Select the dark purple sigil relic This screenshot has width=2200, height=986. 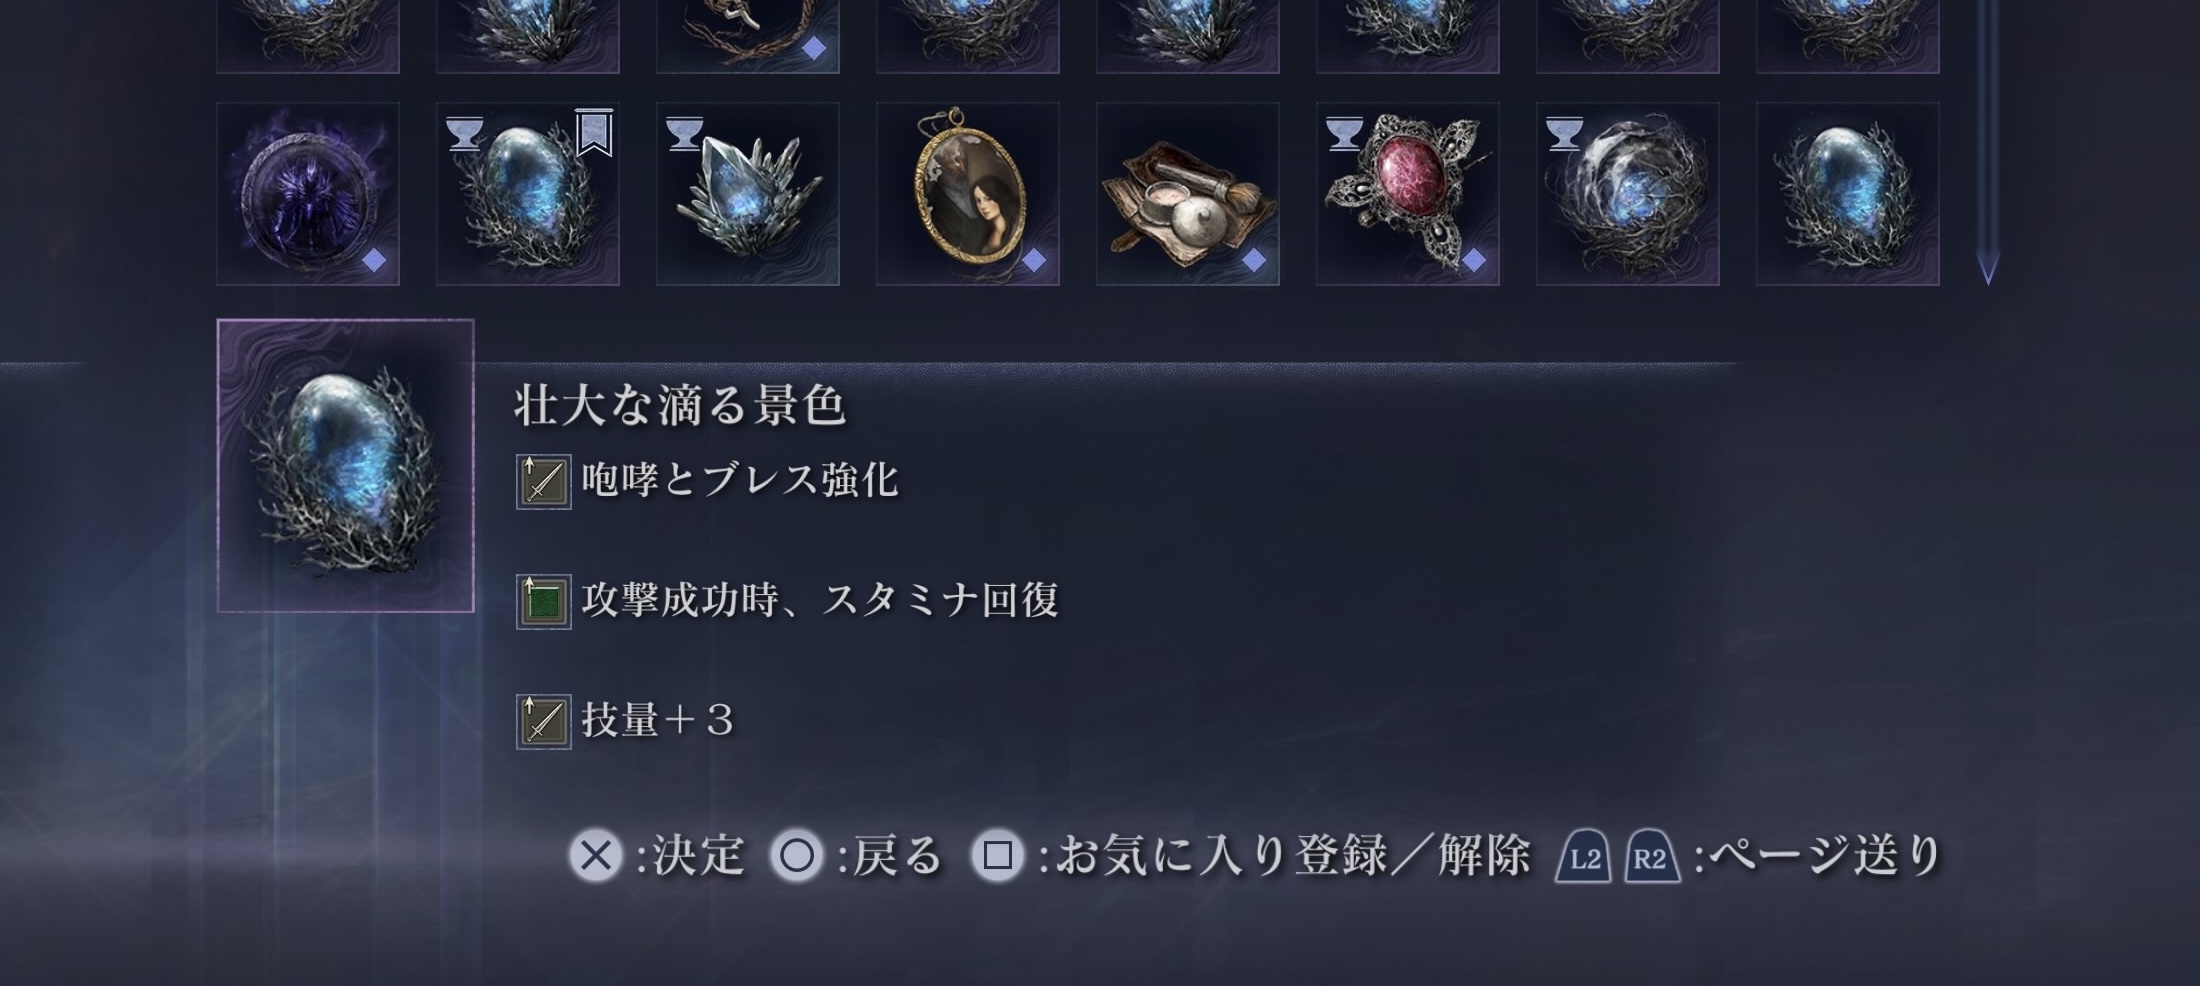(x=308, y=194)
